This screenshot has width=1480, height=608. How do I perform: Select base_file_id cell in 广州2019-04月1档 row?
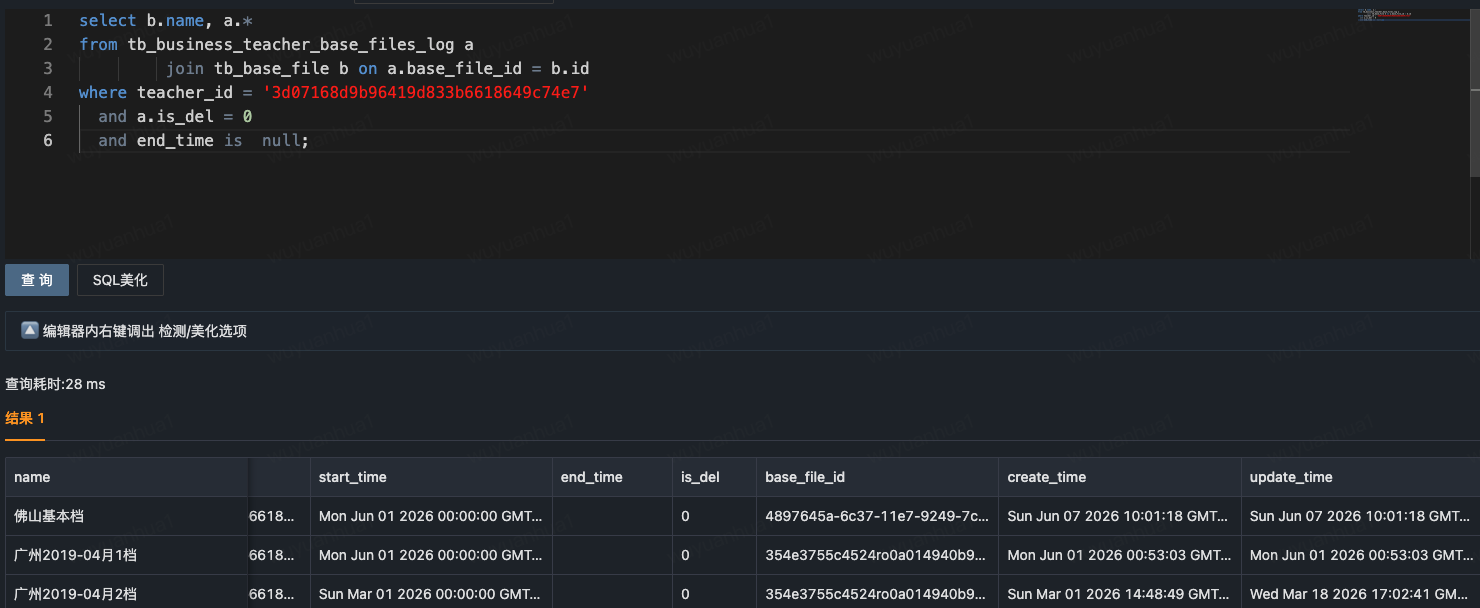click(x=877, y=555)
